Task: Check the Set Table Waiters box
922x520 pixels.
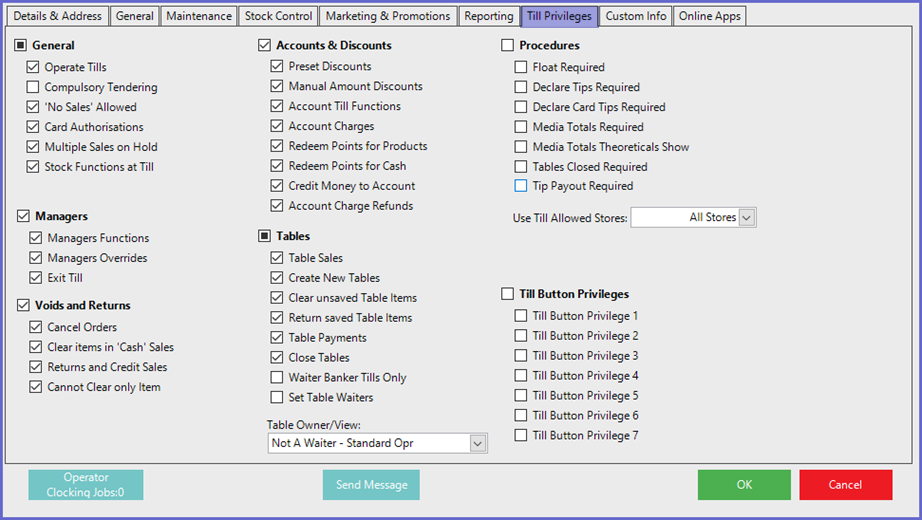Action: click(277, 398)
